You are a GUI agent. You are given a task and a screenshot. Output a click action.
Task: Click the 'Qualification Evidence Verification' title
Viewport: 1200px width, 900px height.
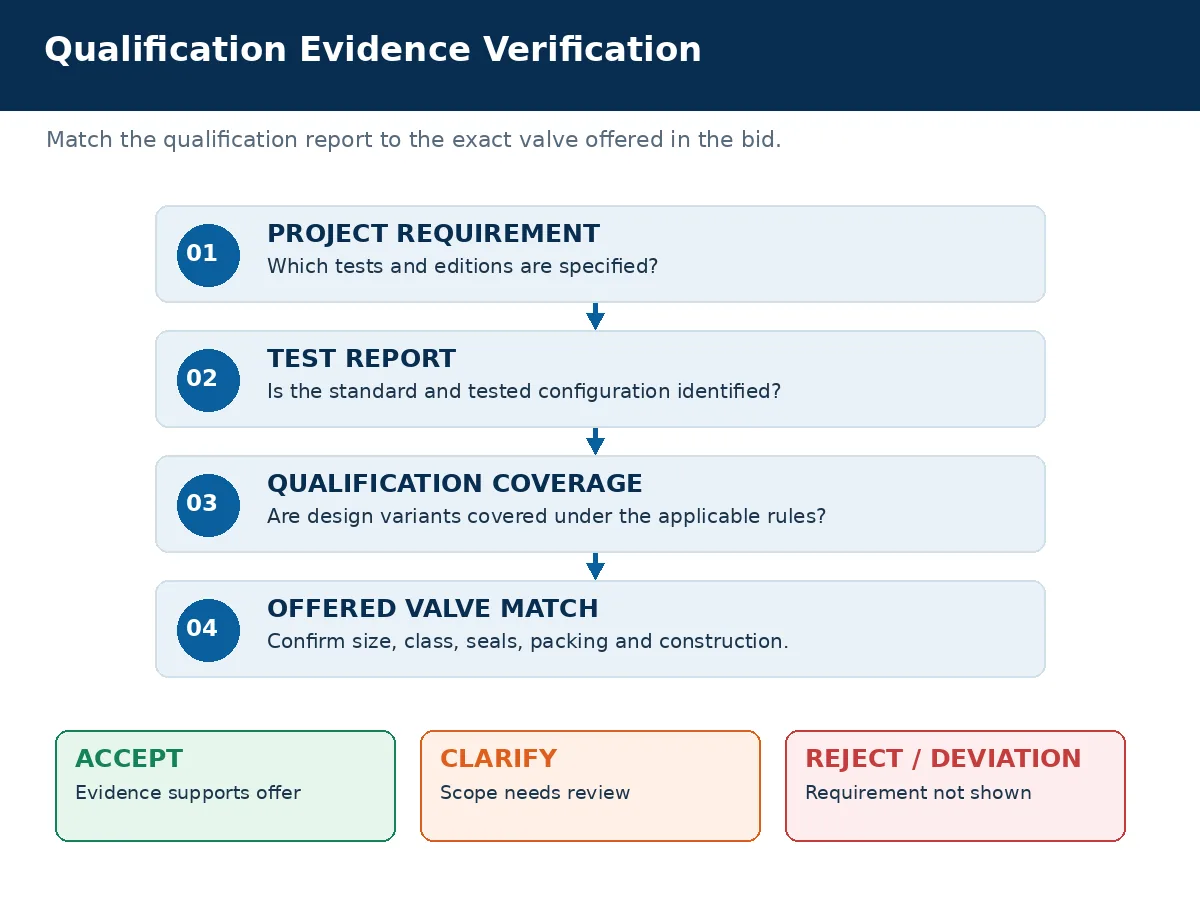click(x=373, y=50)
